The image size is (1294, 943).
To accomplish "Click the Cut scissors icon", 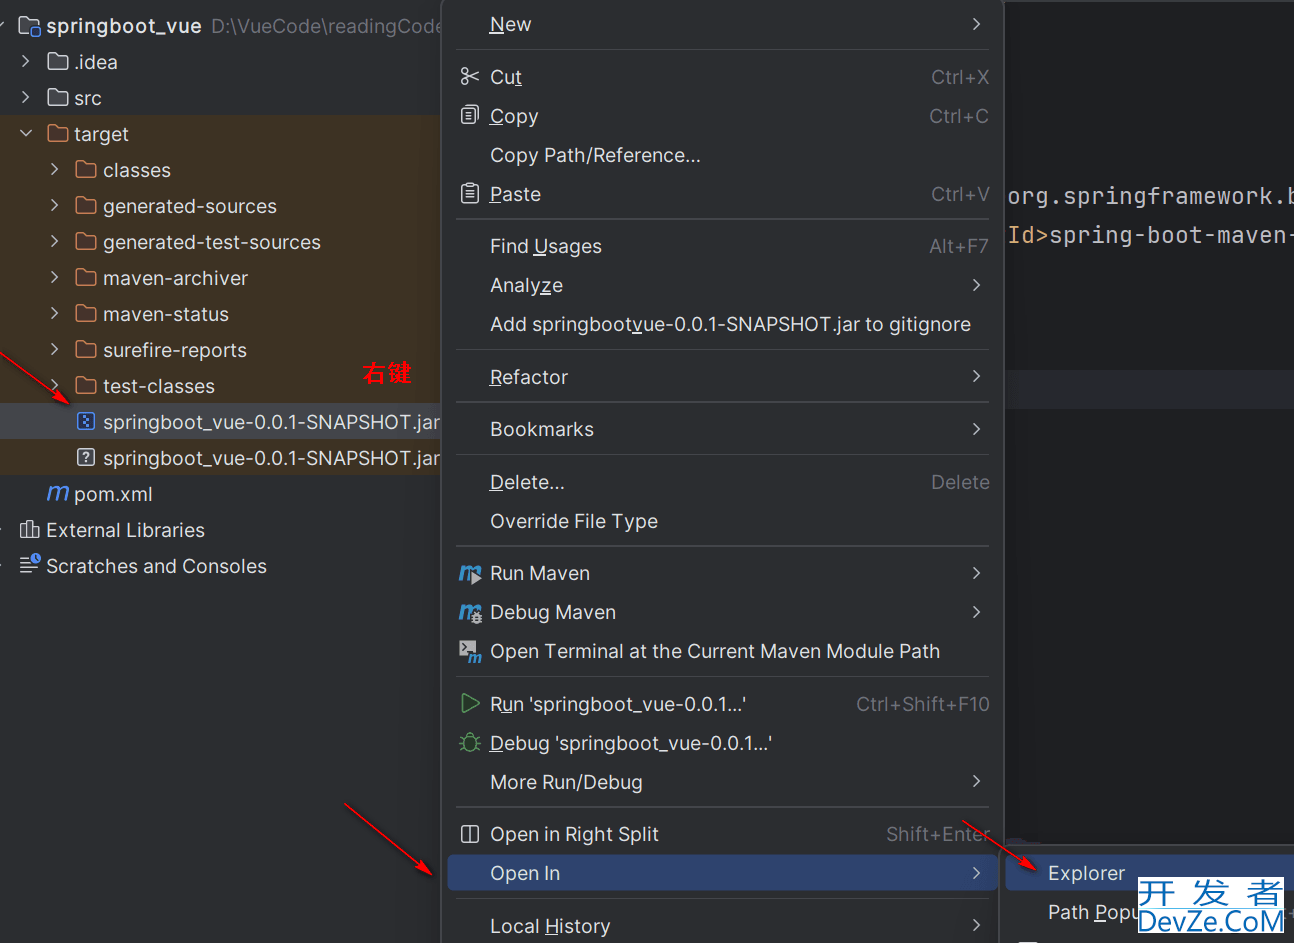I will [x=469, y=76].
